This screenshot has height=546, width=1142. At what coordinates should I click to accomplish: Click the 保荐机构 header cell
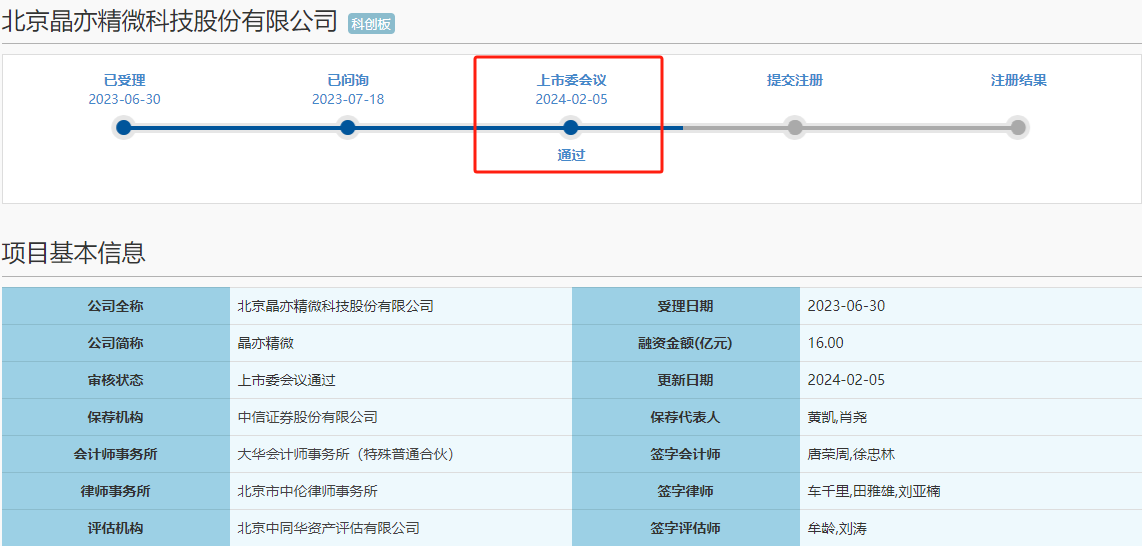pyautogui.click(x=116, y=417)
